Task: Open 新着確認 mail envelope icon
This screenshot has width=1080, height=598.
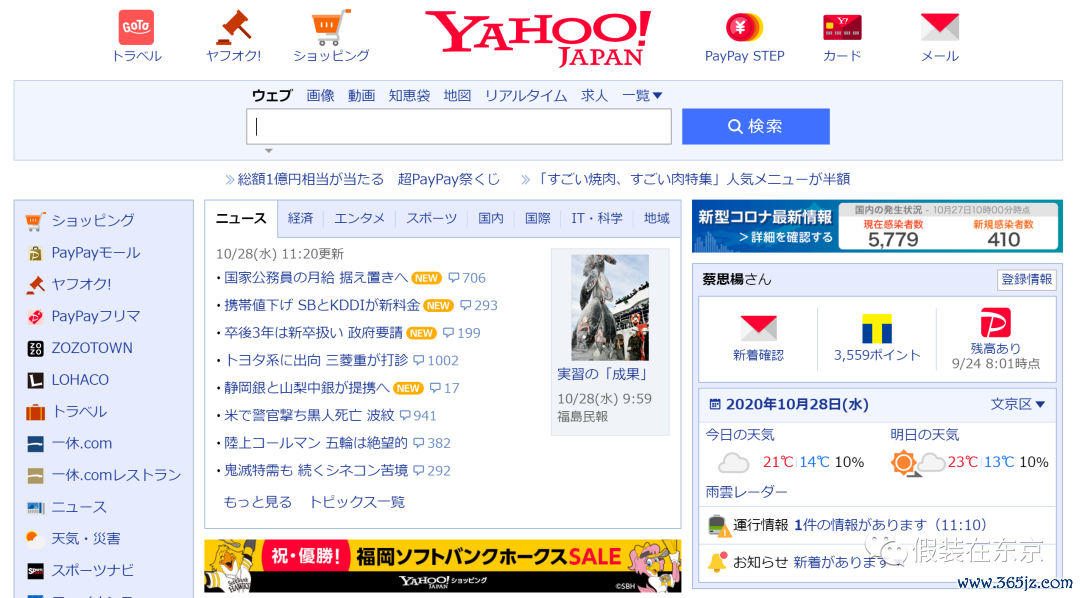Action: coord(758,328)
